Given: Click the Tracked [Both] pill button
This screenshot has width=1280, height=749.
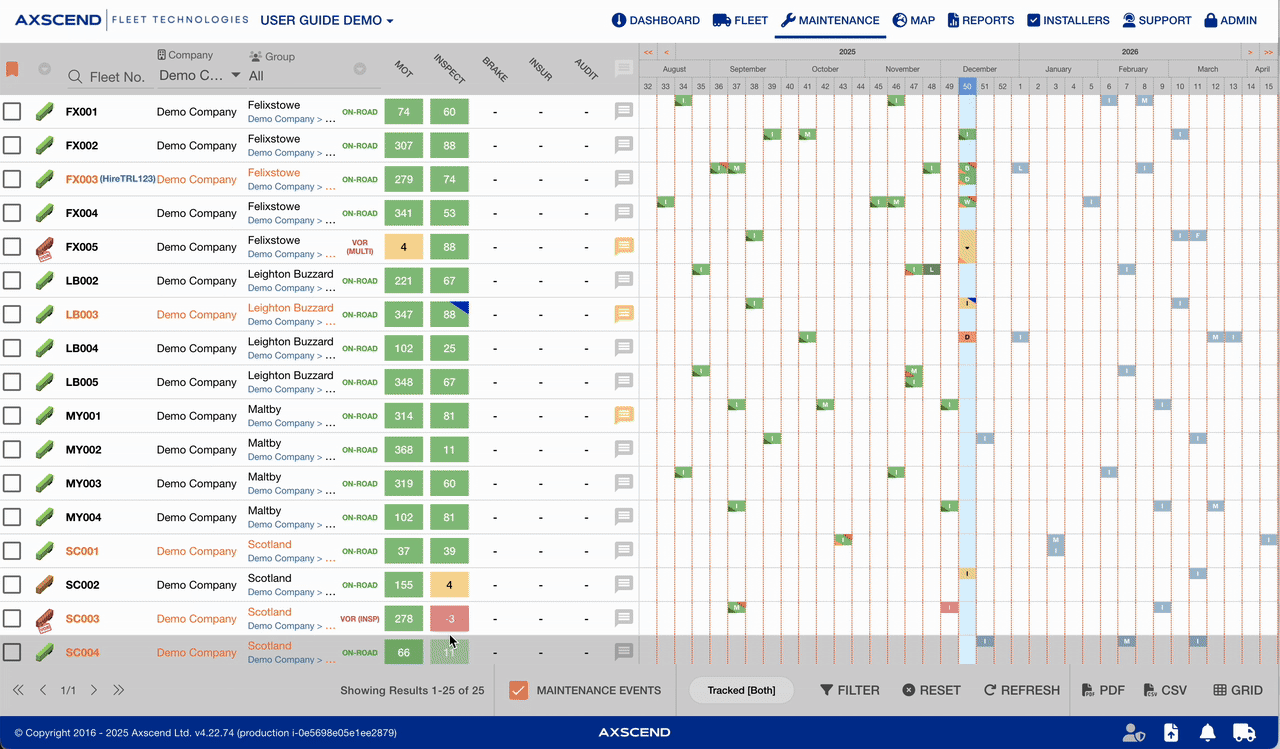Looking at the screenshot, I should pos(740,690).
